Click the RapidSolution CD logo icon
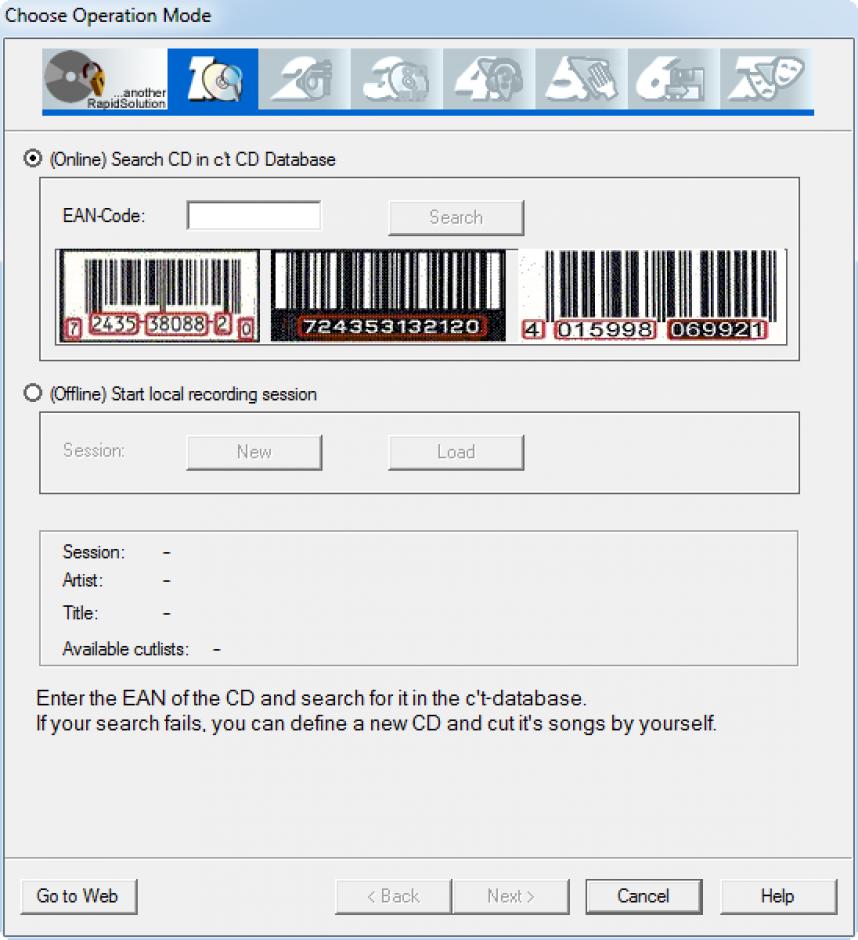 point(104,79)
